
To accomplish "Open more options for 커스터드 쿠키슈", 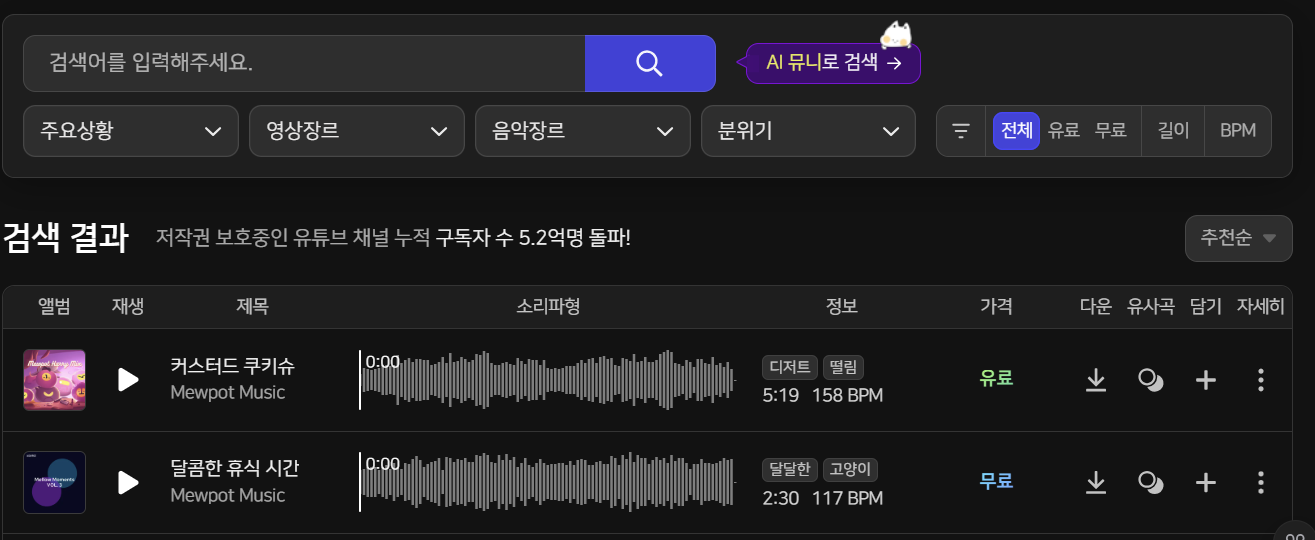I will pos(1261,380).
